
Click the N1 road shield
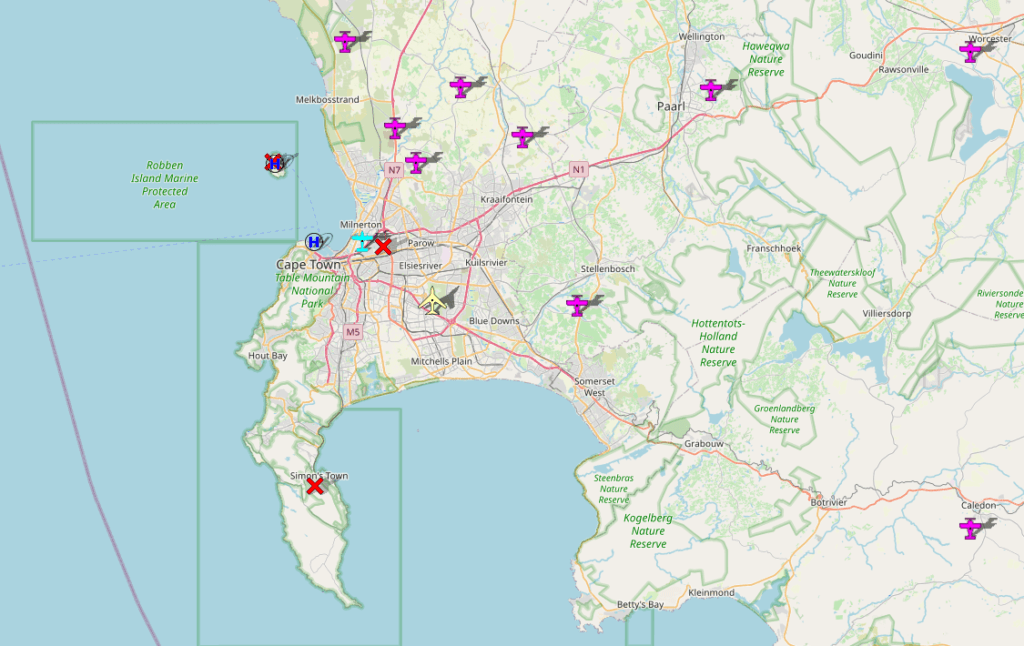point(578,170)
